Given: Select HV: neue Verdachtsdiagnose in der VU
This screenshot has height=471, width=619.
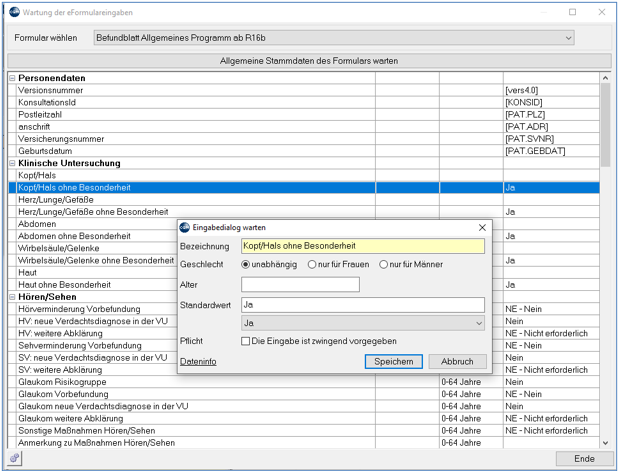Looking at the screenshot, I should point(93,321).
